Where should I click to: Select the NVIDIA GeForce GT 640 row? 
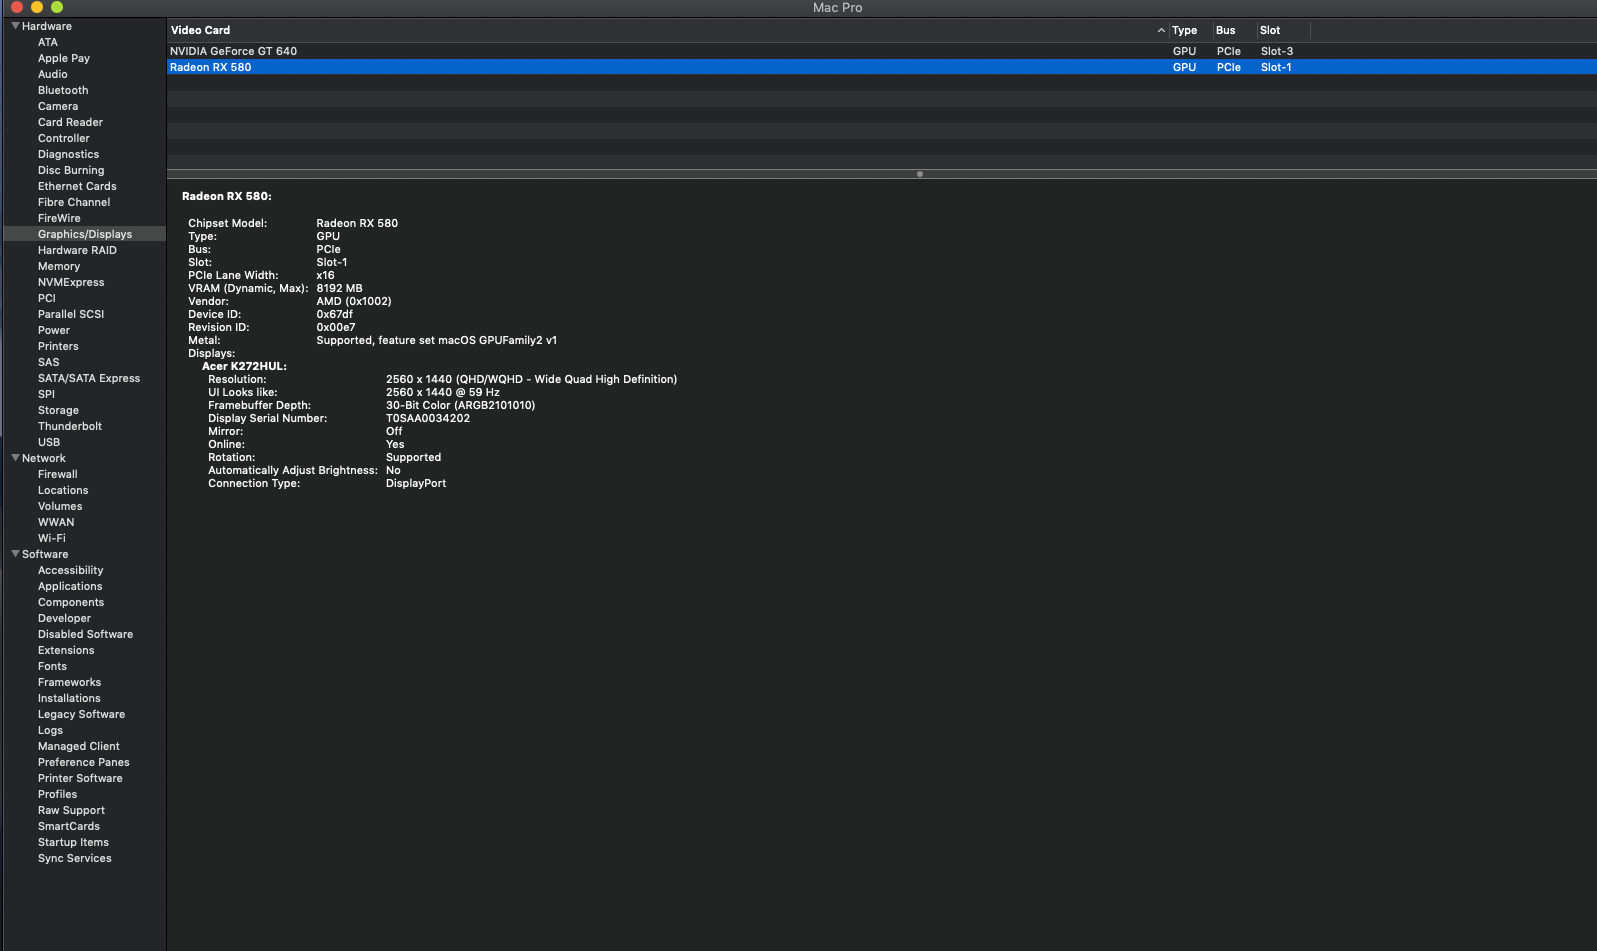click(x=881, y=51)
